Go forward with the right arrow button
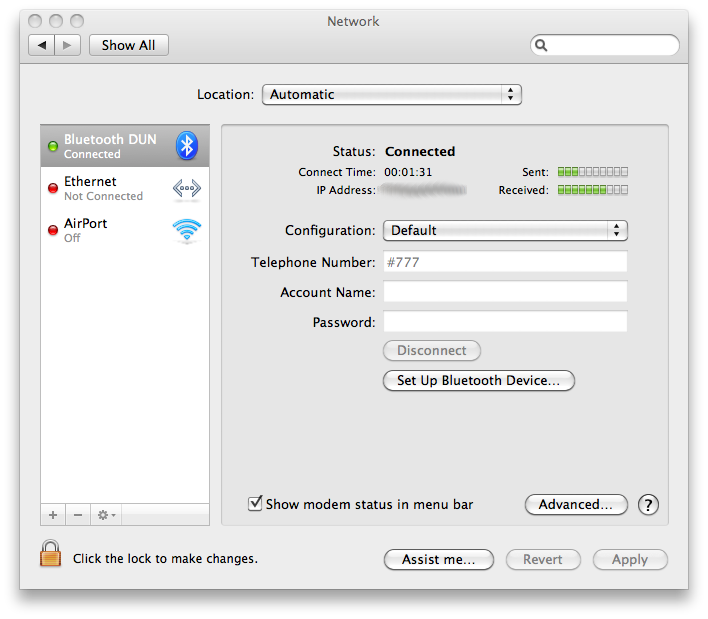 (68, 45)
